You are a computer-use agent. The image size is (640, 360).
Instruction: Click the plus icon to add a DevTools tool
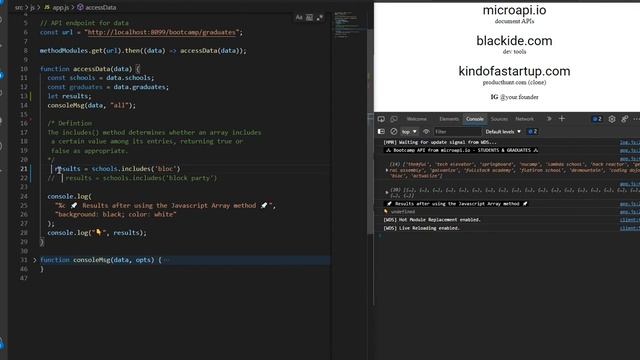(562, 119)
